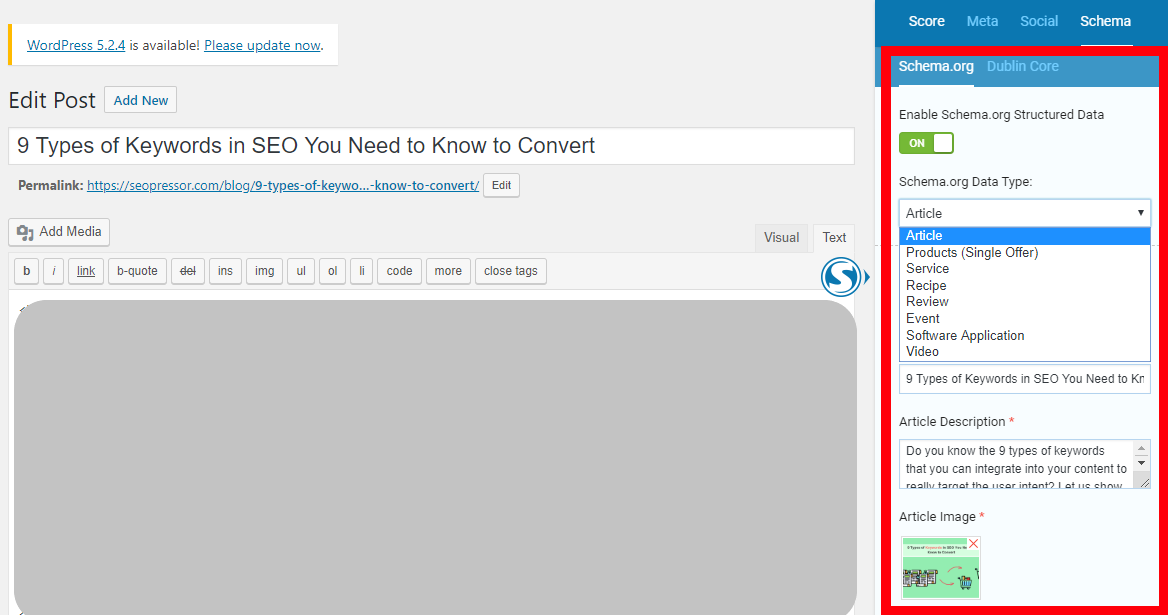
Task: Click the ul quicktag button
Action: point(301,271)
